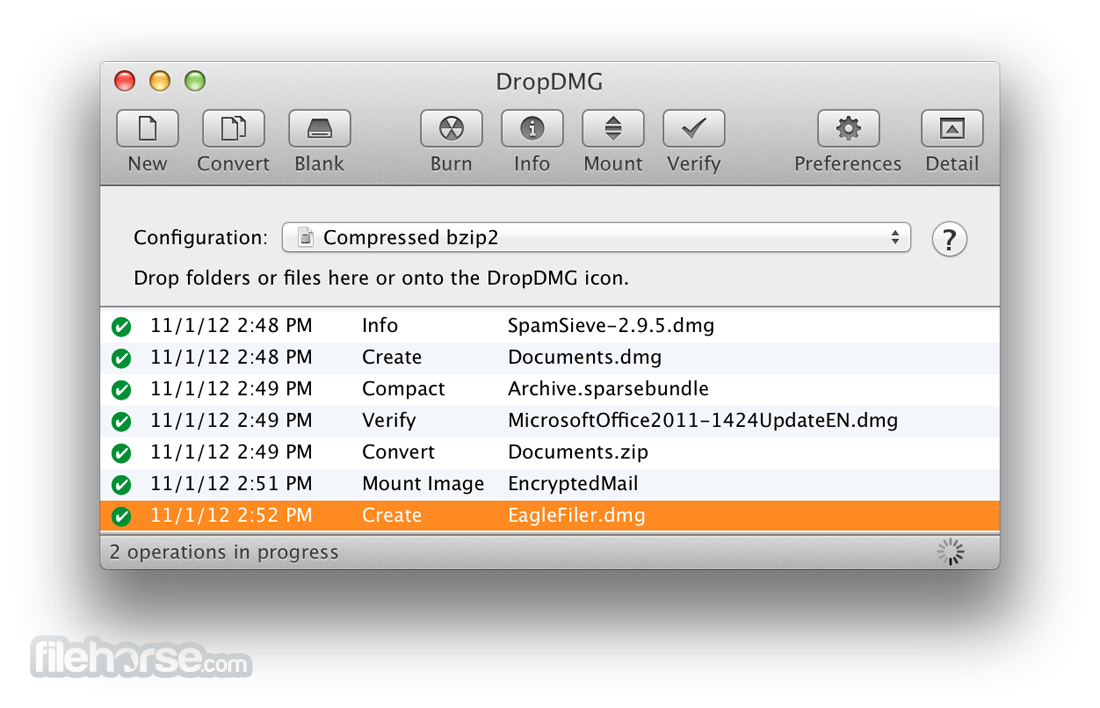1100x708 pixels.
Task: Close the DropDMG window with red button
Action: point(125,81)
